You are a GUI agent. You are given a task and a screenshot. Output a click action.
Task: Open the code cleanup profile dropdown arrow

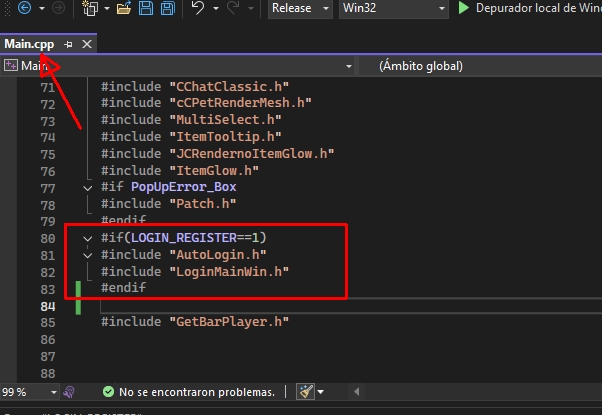321,392
